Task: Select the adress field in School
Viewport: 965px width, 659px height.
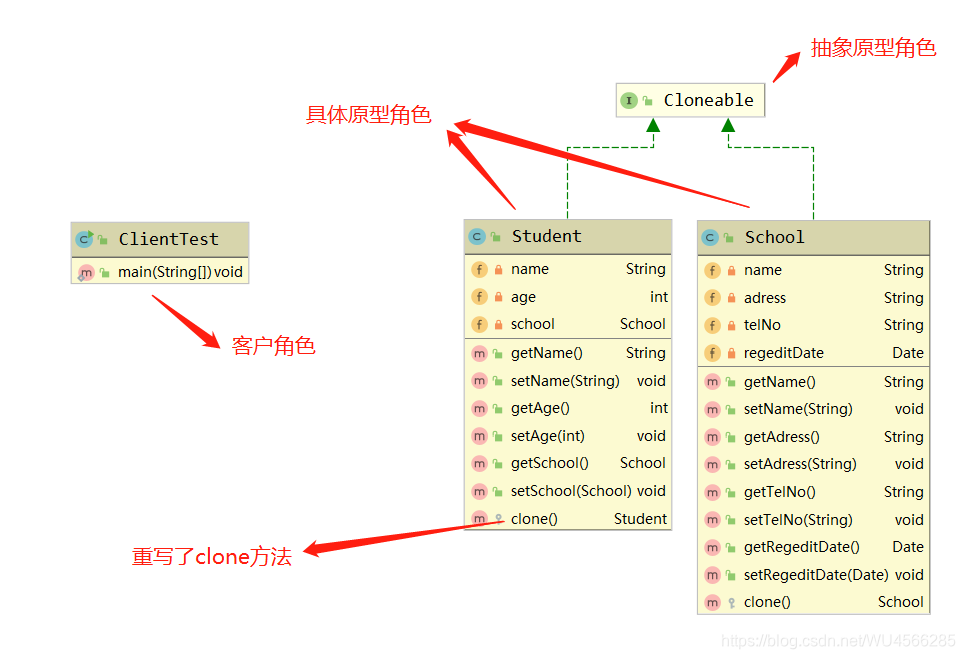Action: tap(813, 298)
